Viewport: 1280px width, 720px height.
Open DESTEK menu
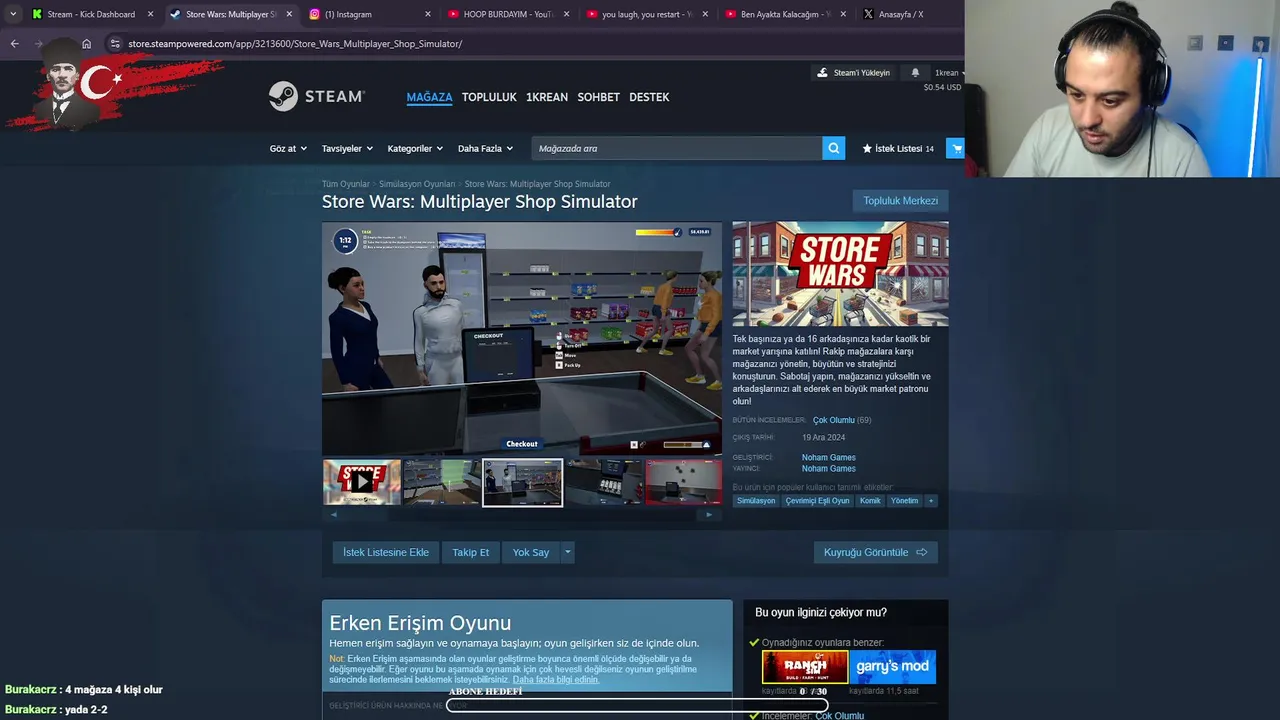pyautogui.click(x=649, y=97)
